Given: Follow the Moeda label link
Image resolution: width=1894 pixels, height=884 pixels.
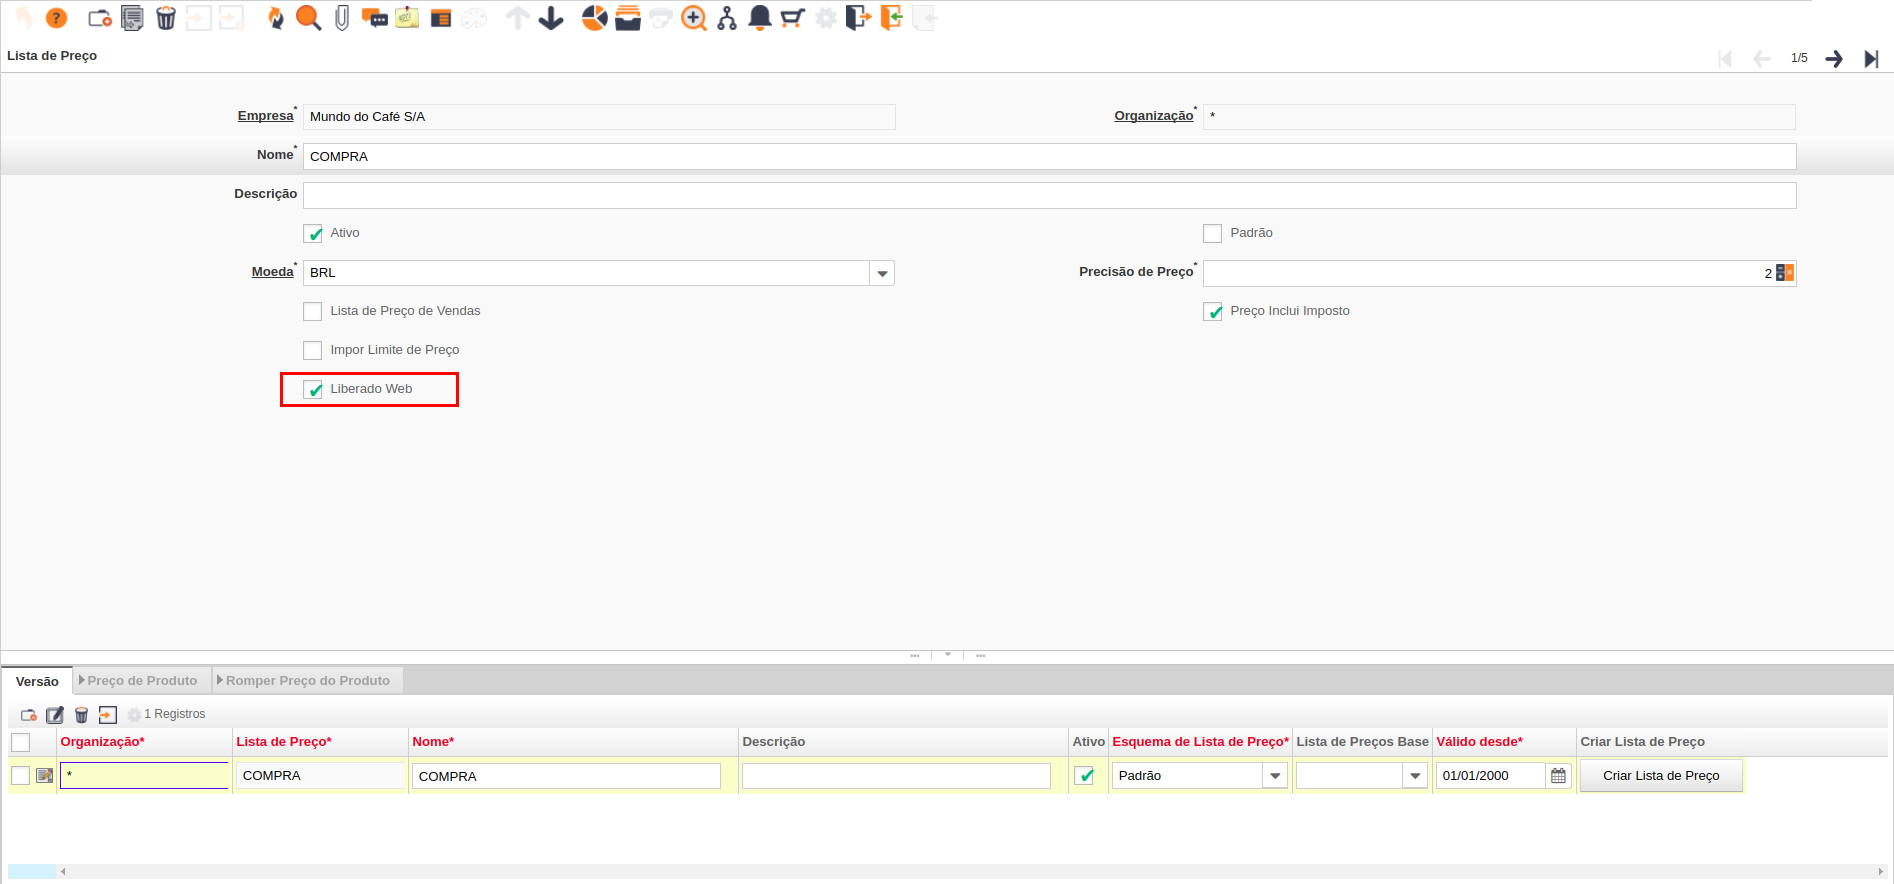Looking at the screenshot, I should [272, 272].
